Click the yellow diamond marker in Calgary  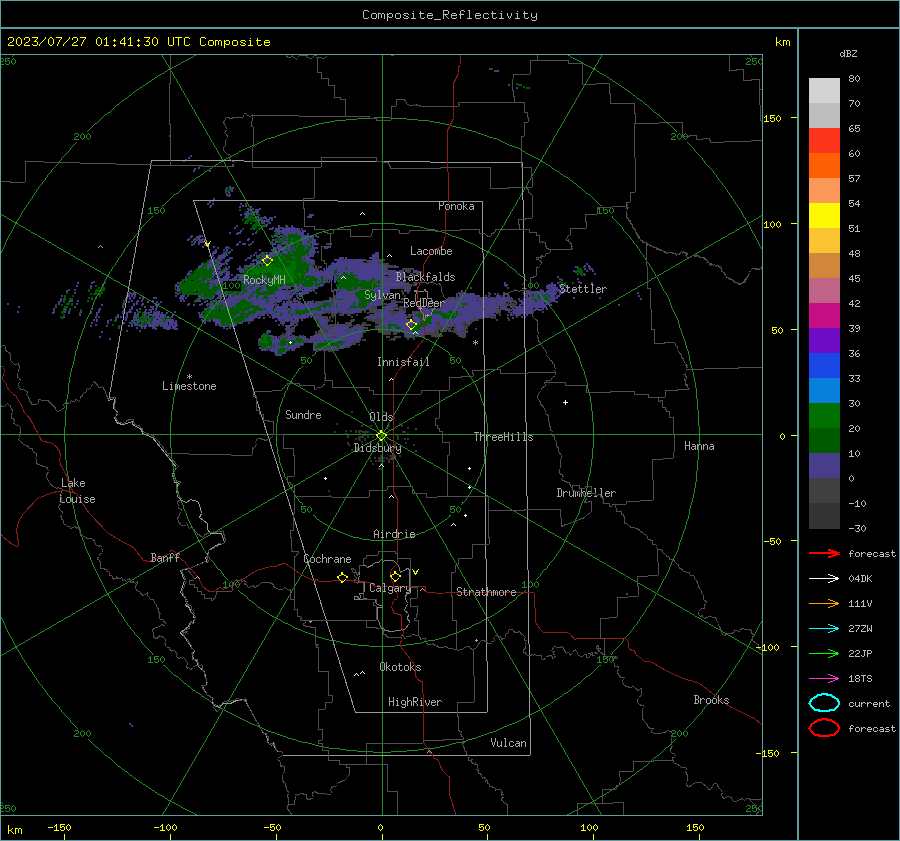[395, 576]
